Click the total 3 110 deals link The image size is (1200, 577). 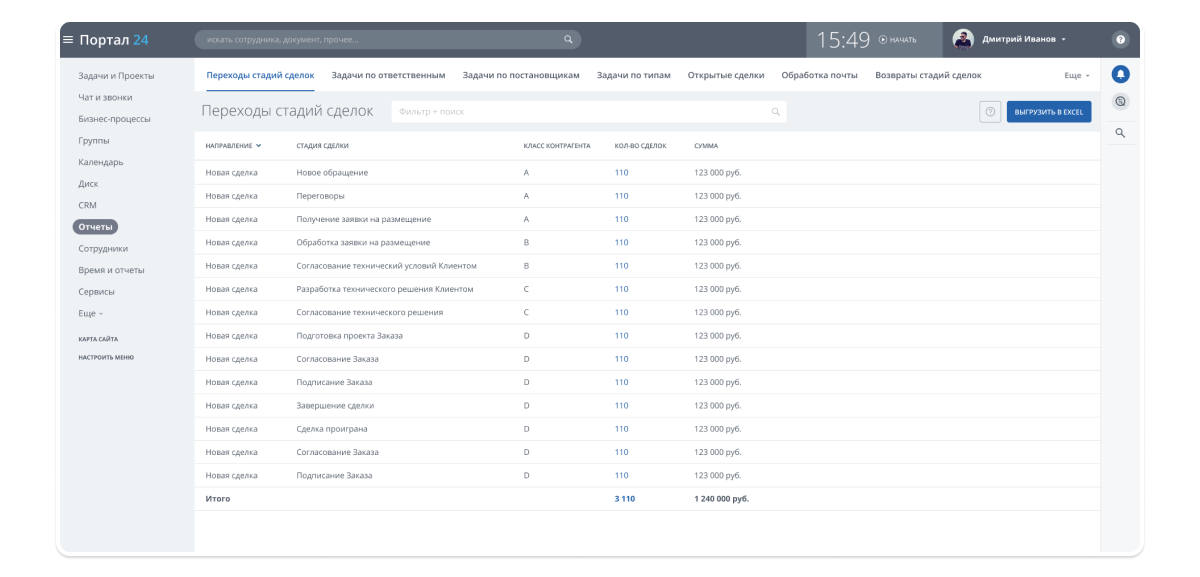[x=625, y=498]
